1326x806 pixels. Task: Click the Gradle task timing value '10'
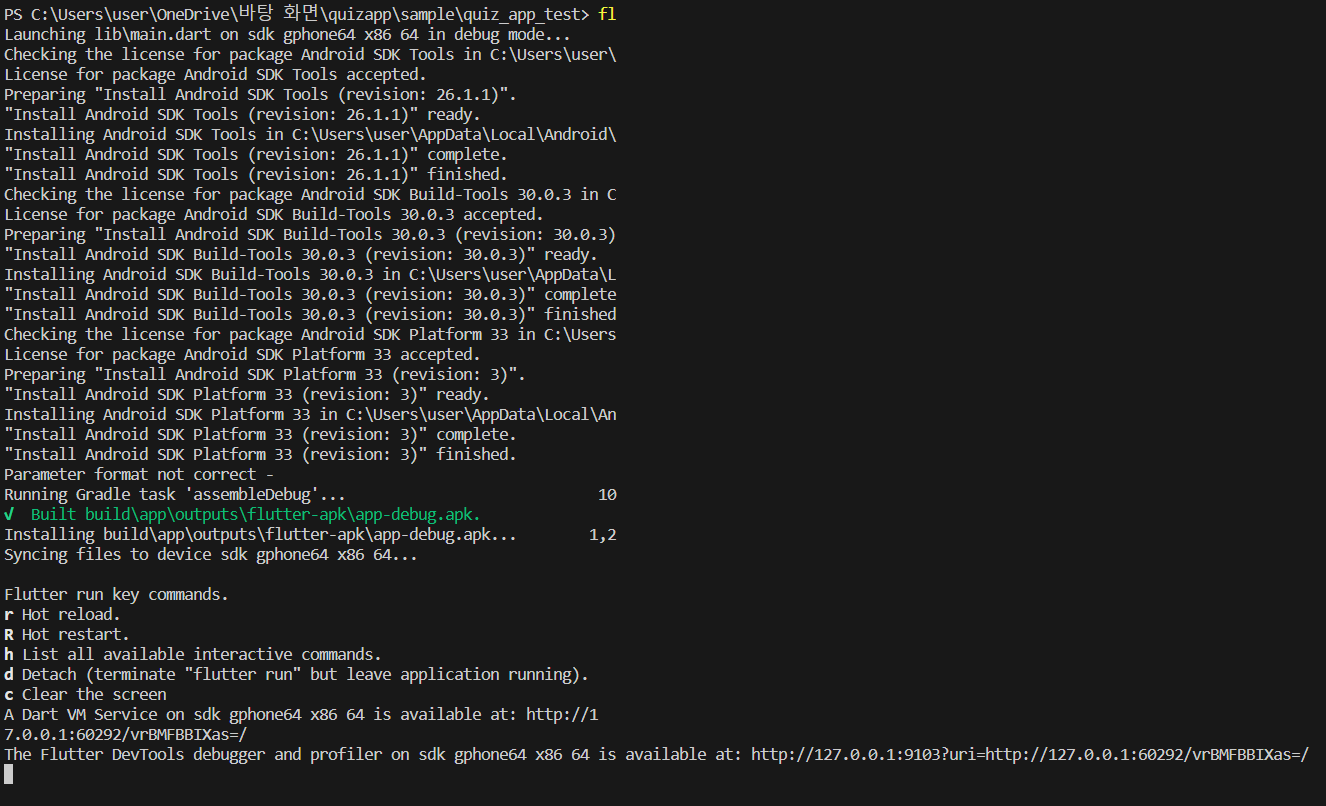[x=607, y=494]
